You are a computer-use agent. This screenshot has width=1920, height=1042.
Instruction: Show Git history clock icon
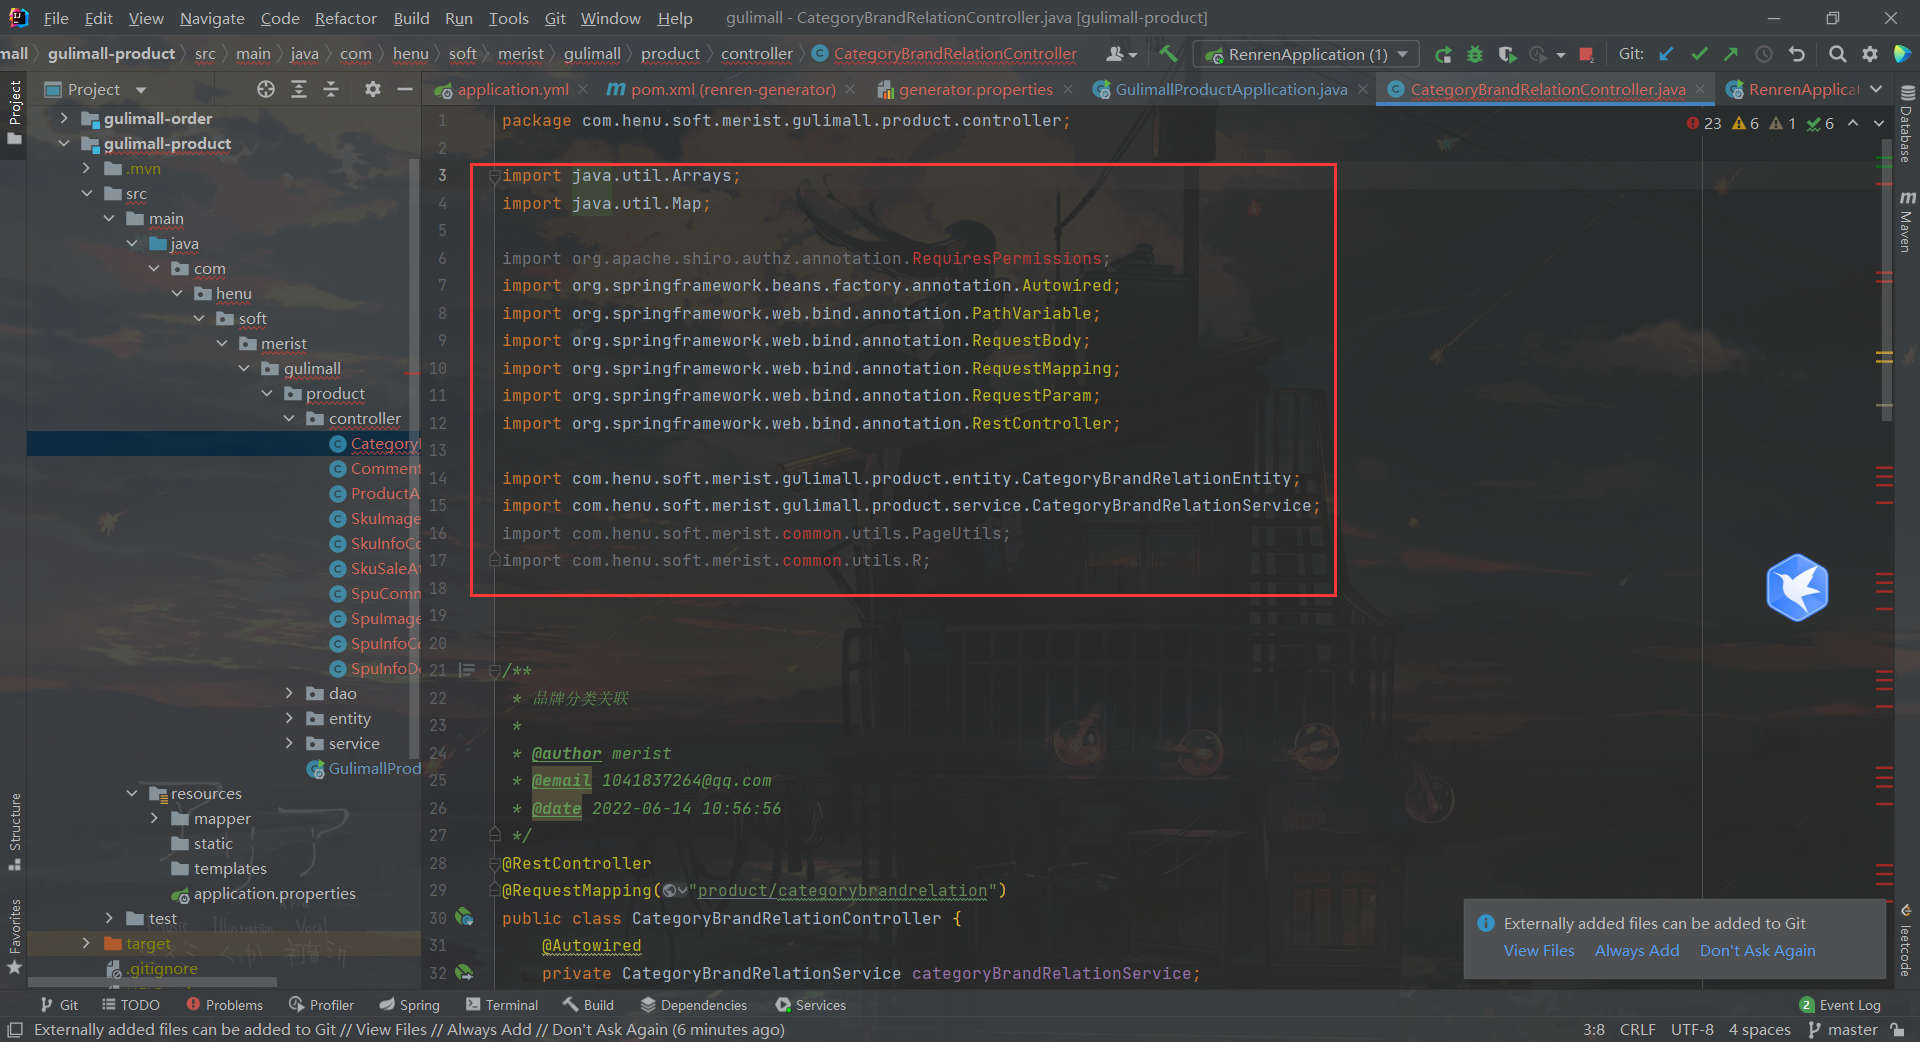tap(1764, 54)
